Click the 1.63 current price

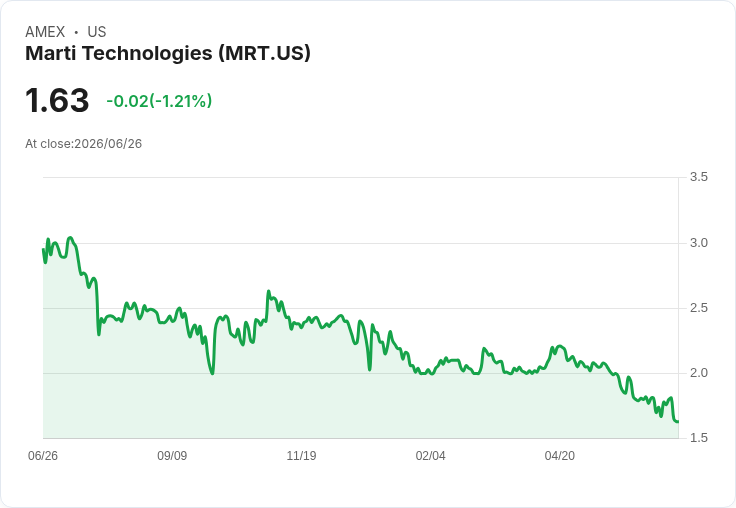(57, 100)
